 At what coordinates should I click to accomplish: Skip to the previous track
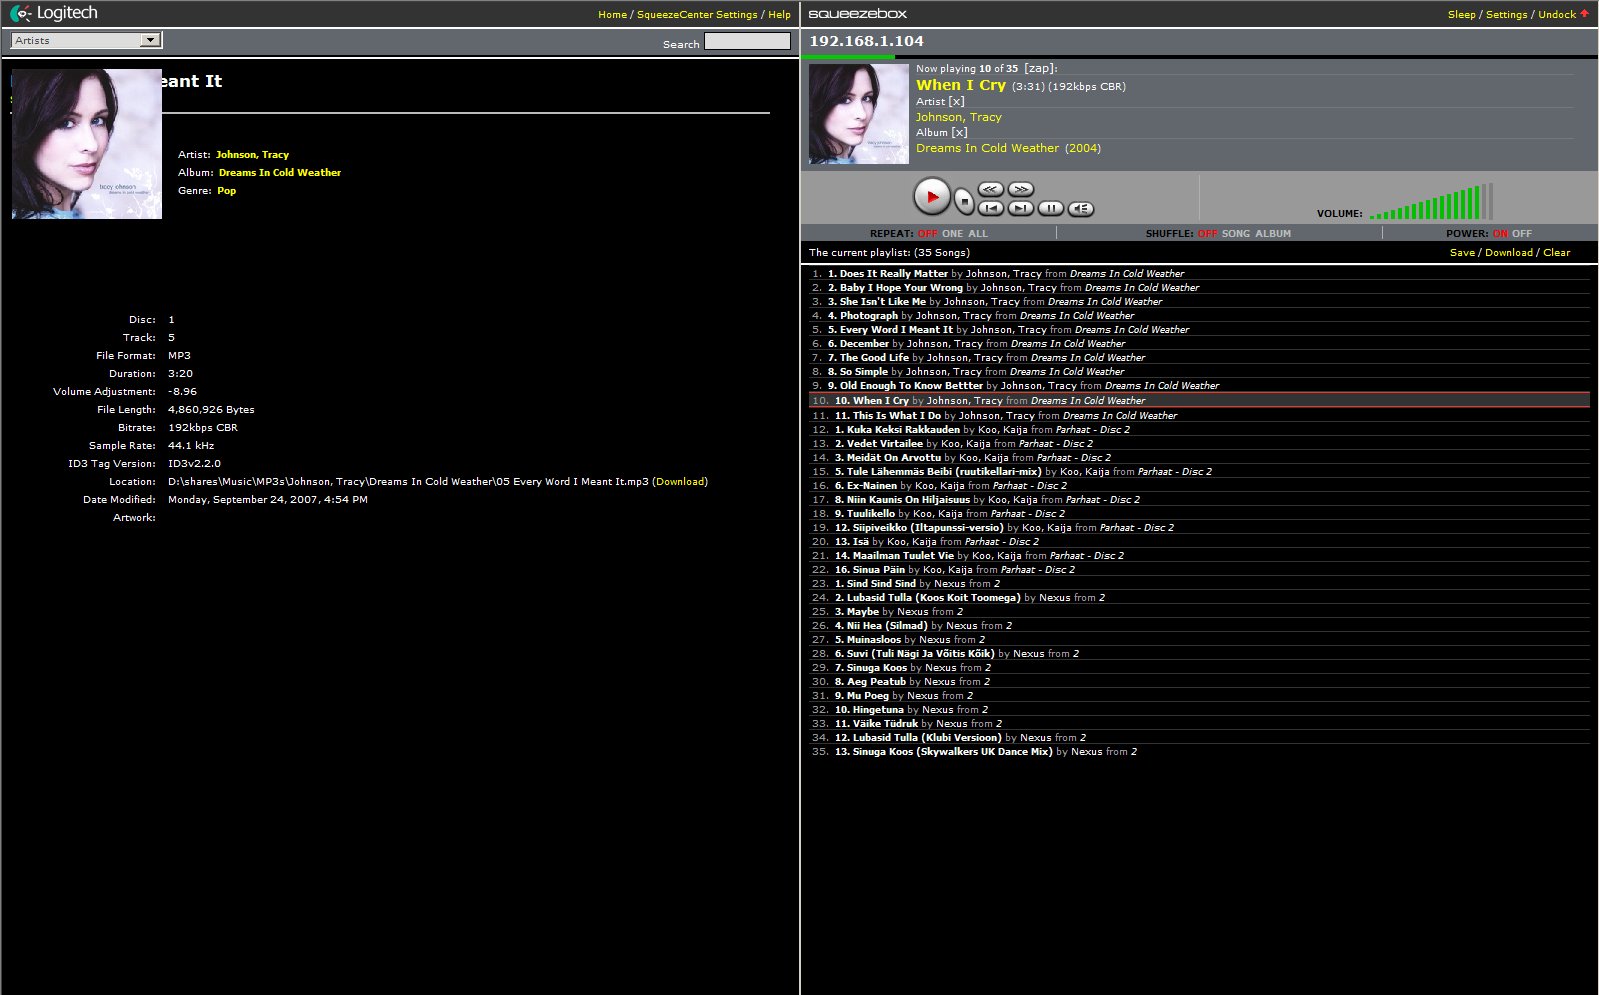point(990,208)
